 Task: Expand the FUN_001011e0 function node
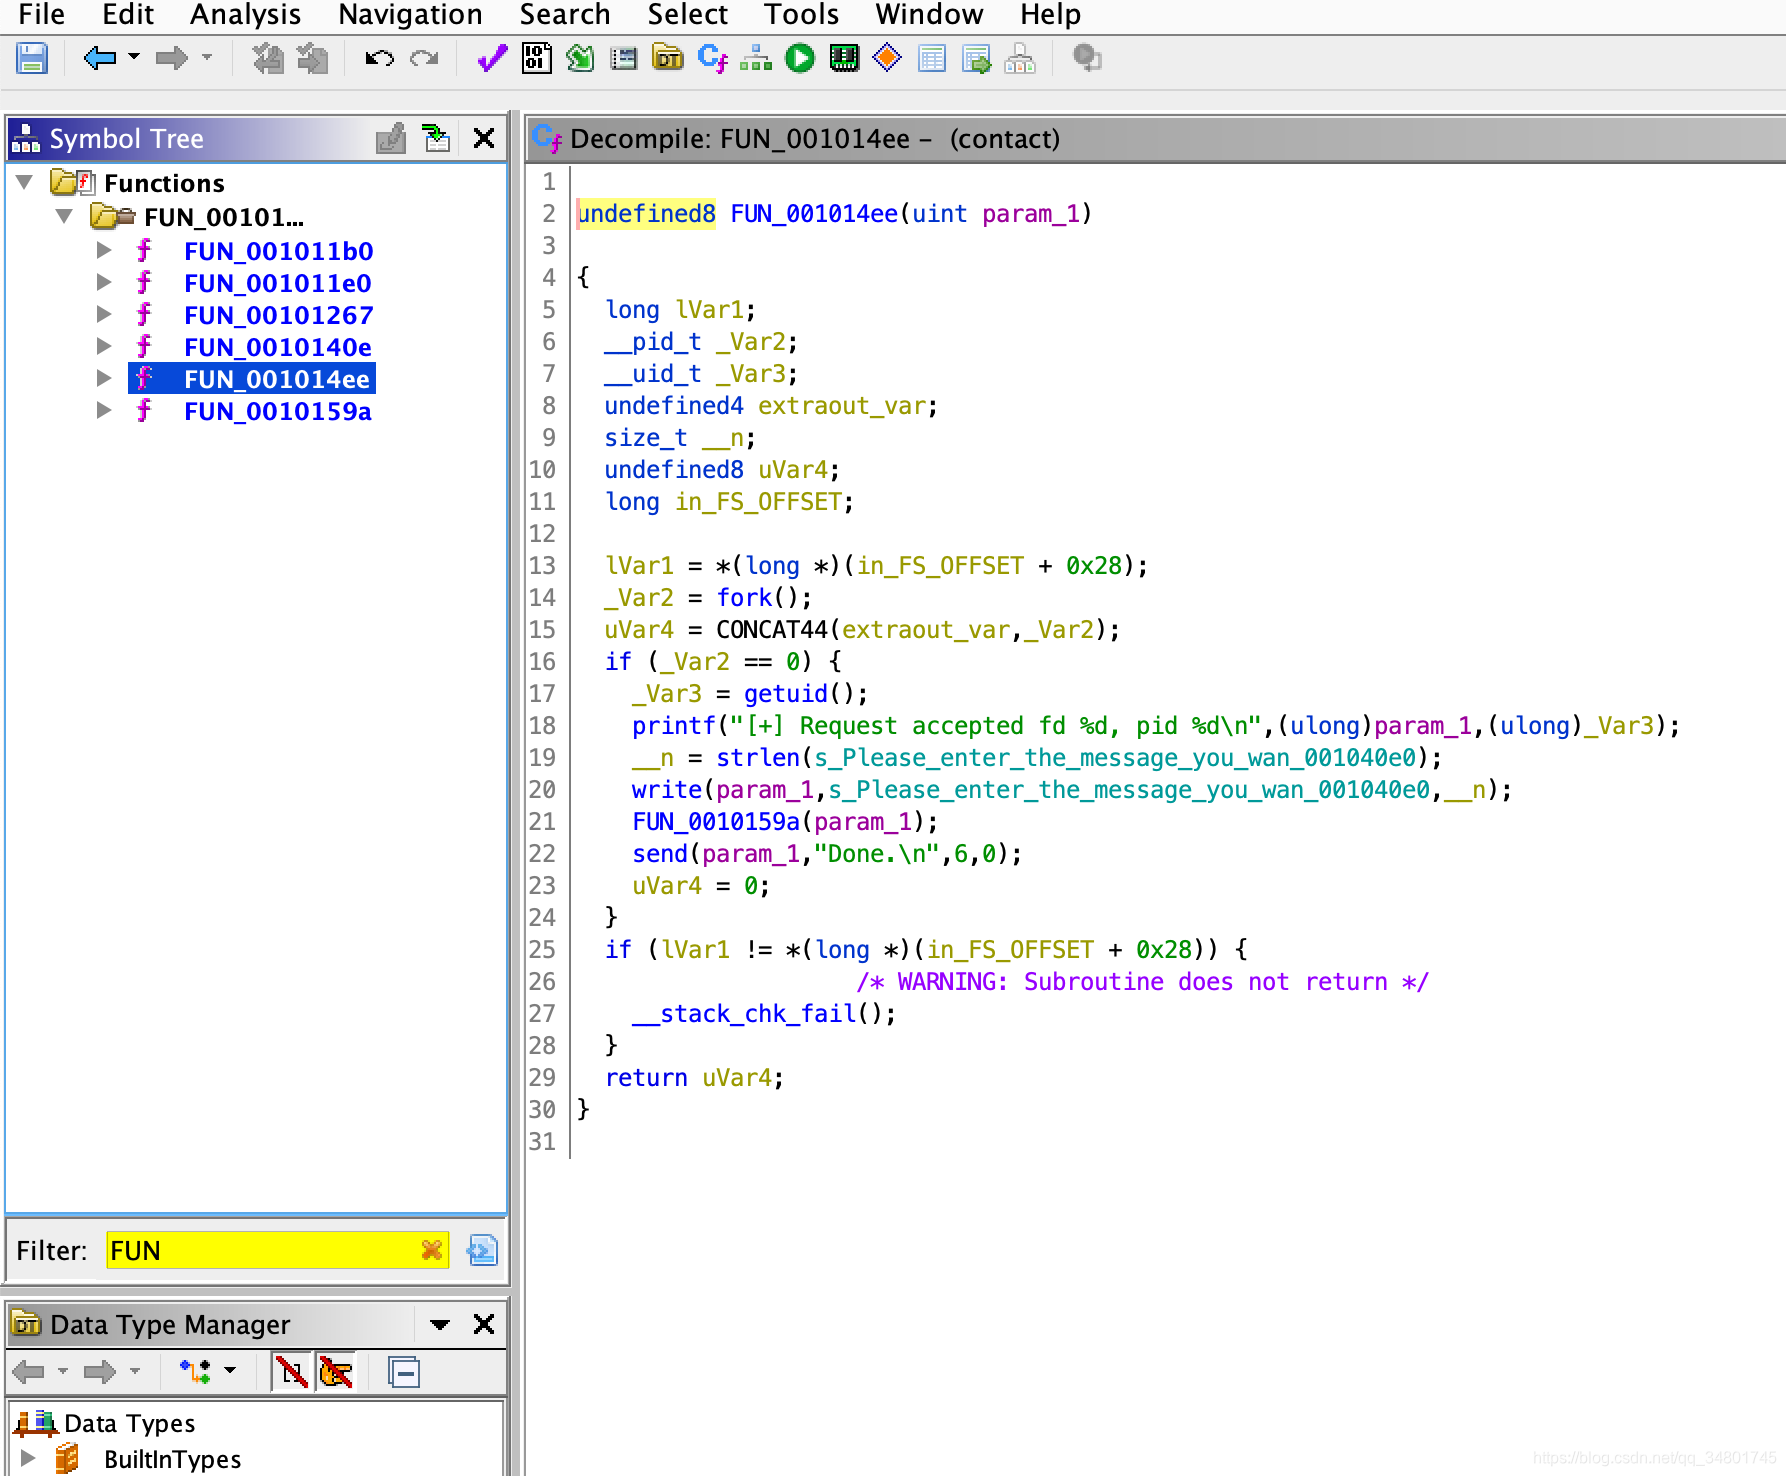104,282
